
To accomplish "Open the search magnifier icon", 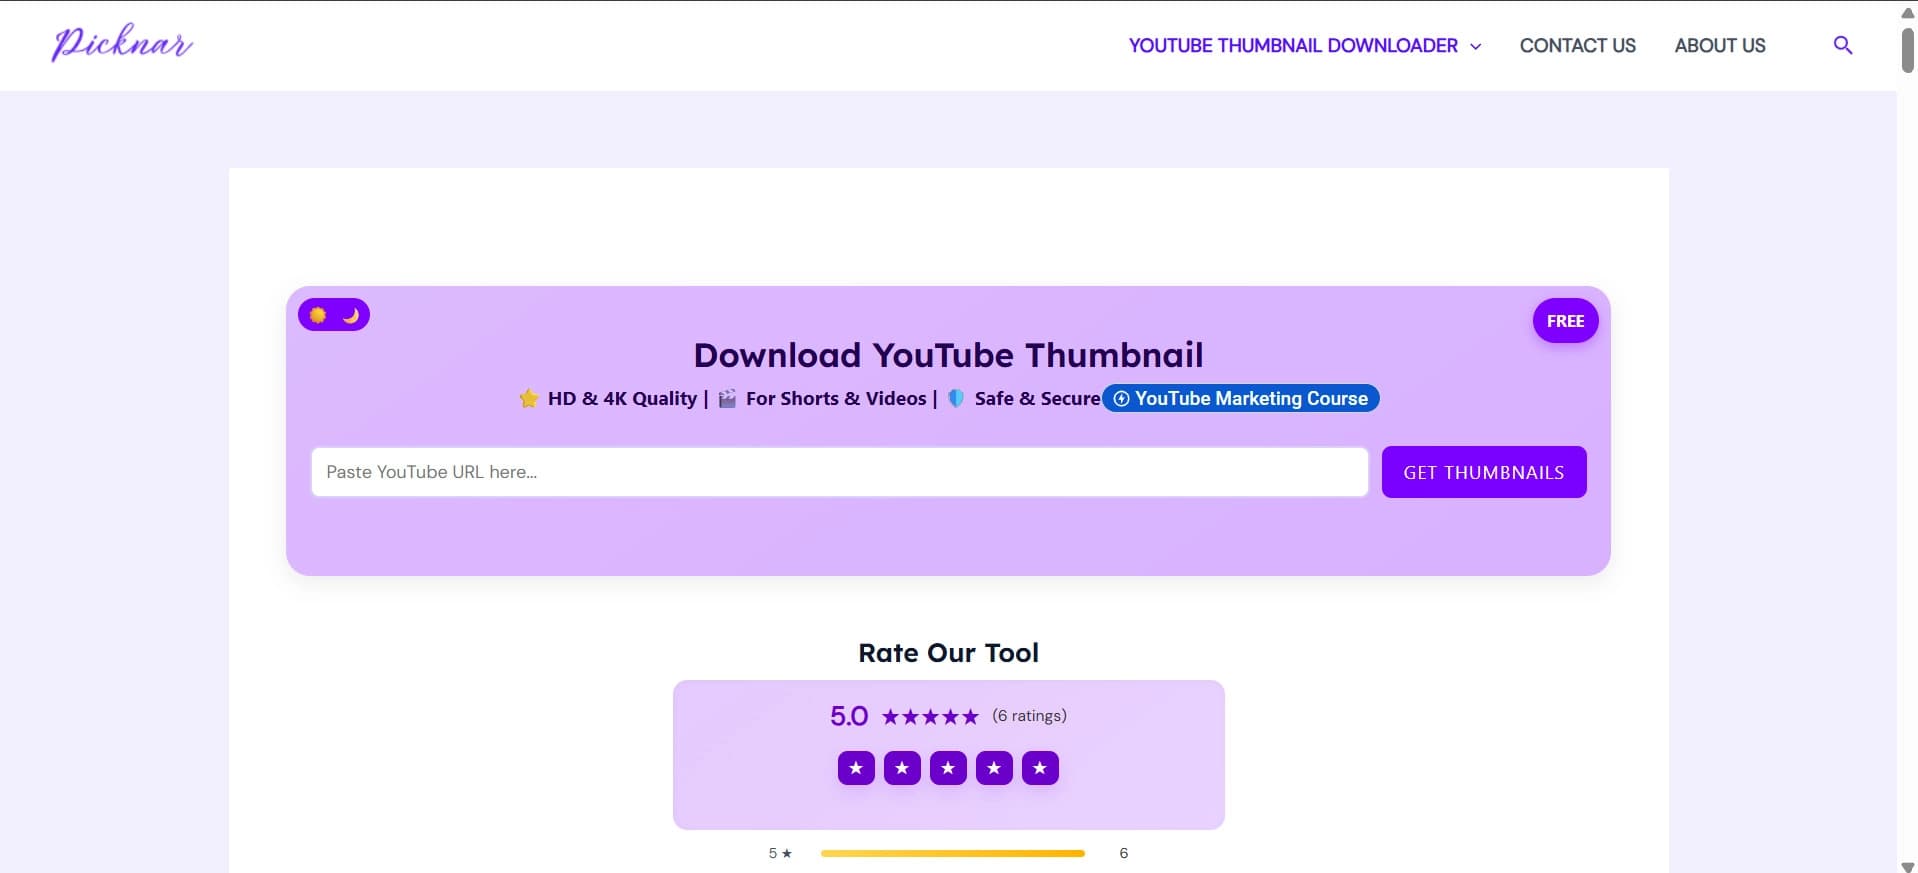I will click(x=1842, y=45).
